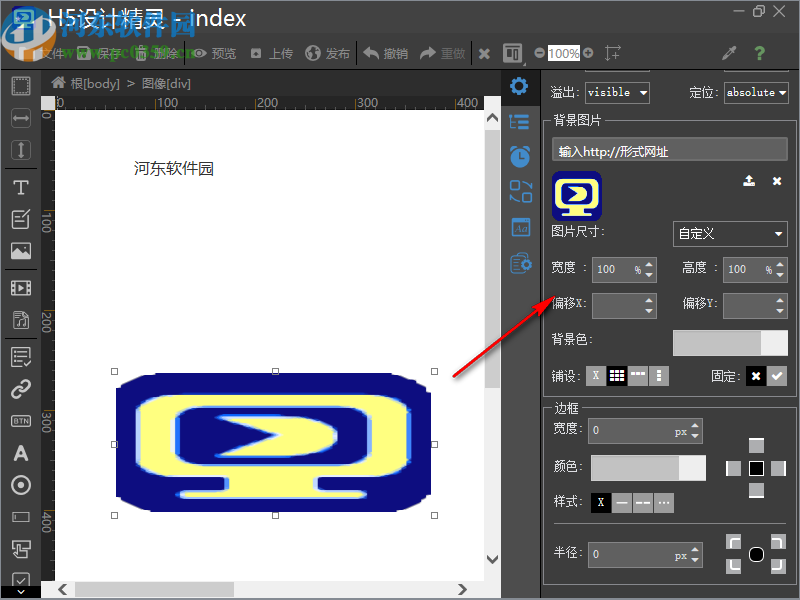
Task: Upload background image with upload icon
Action: 748,181
